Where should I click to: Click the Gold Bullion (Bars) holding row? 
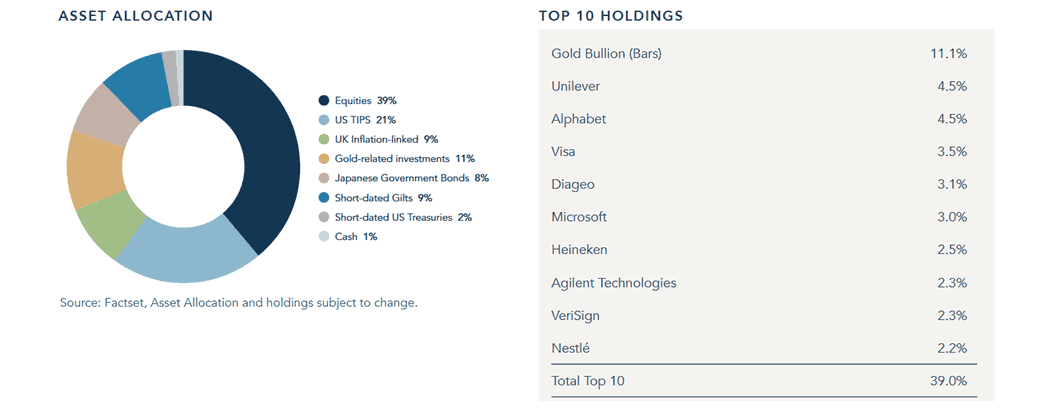[x=759, y=53]
